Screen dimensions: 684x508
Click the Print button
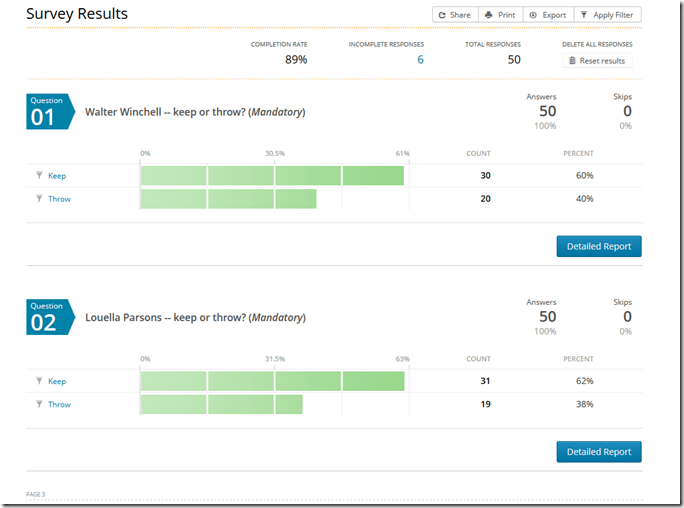[x=500, y=15]
